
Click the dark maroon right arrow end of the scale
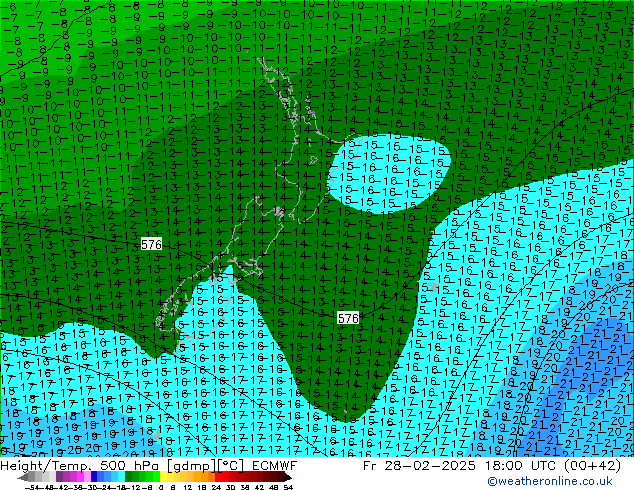288,478
